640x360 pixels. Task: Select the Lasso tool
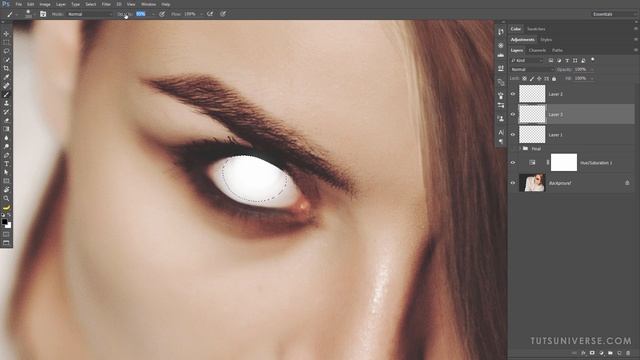(x=6, y=51)
